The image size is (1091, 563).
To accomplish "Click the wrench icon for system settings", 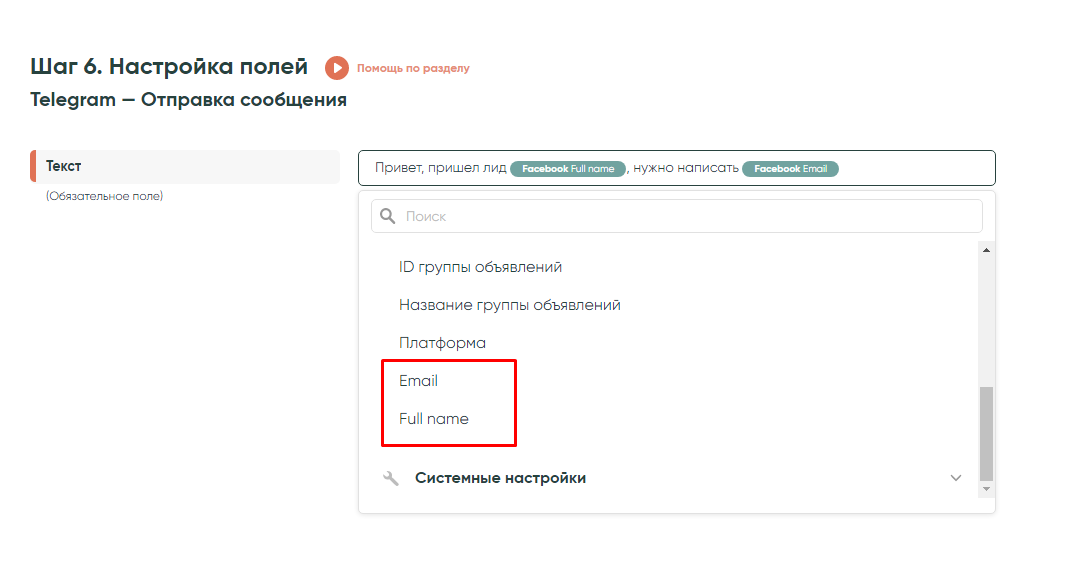I will click(x=391, y=478).
